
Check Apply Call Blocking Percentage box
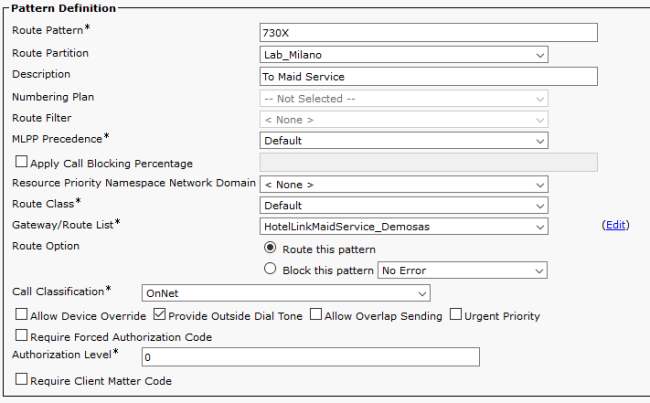pyautogui.click(x=21, y=163)
